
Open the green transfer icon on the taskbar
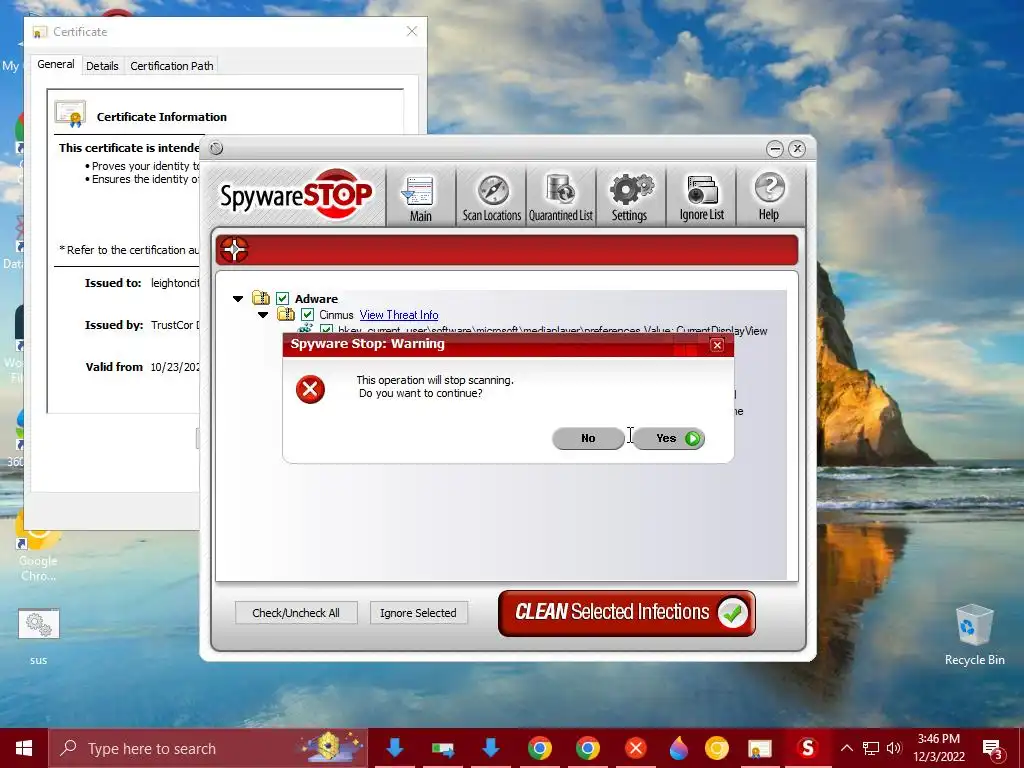point(443,748)
